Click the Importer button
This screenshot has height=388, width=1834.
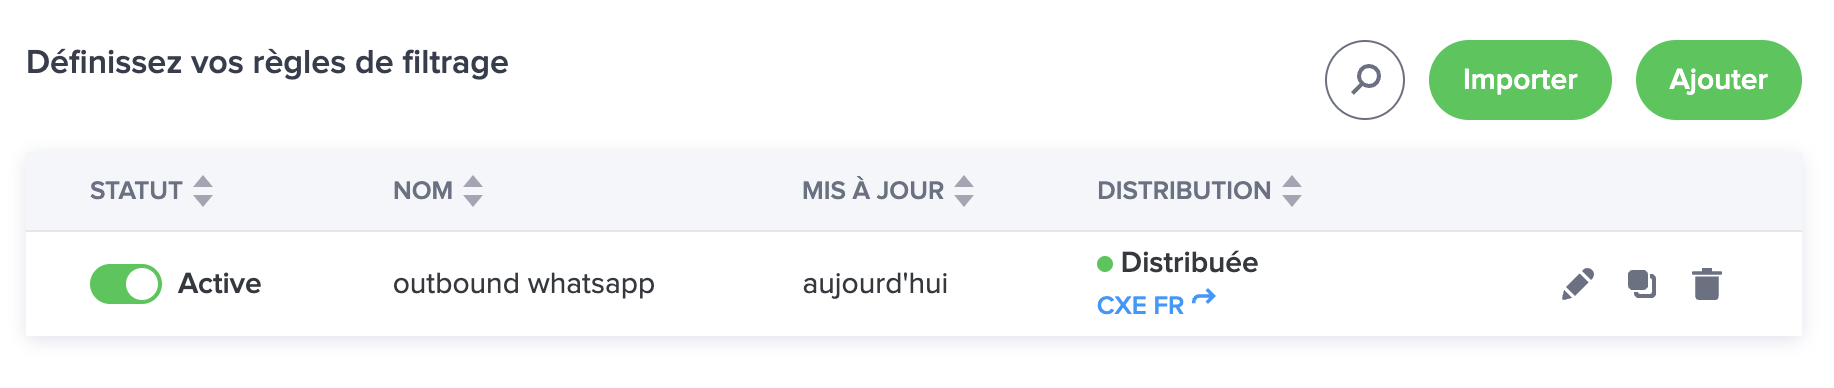coord(1520,80)
